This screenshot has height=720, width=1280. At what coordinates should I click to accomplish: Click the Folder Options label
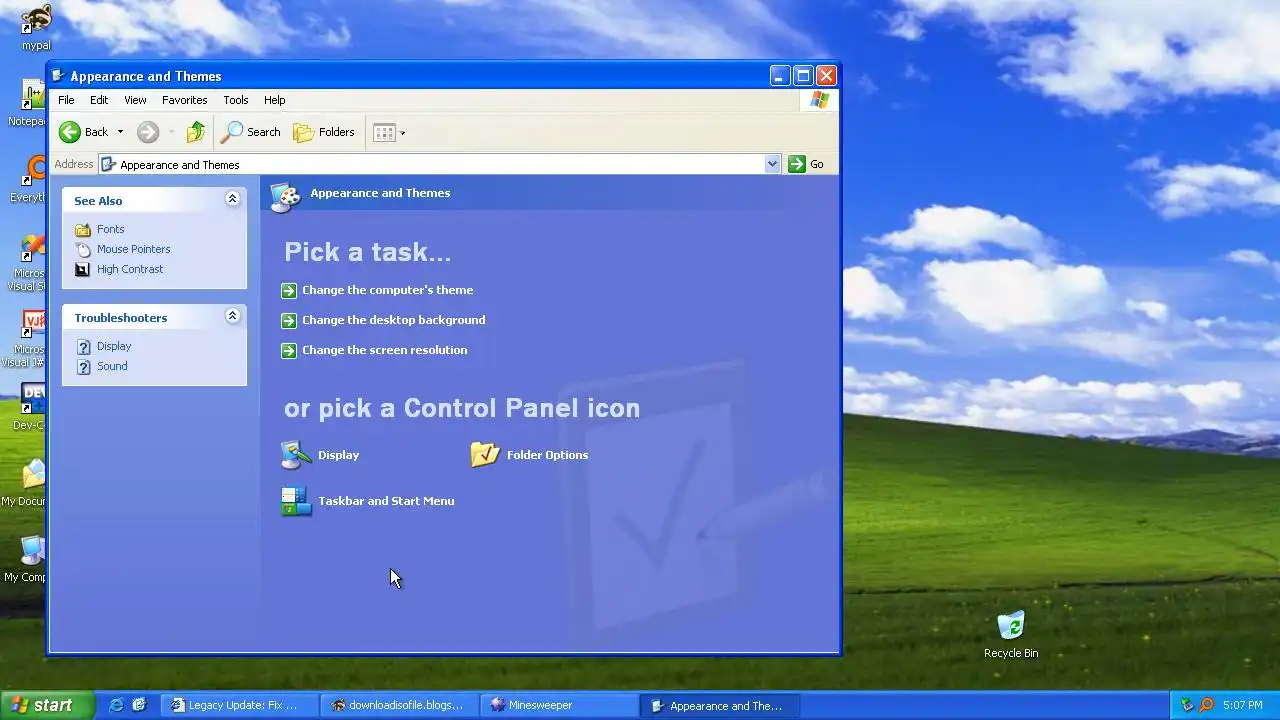tap(547, 455)
